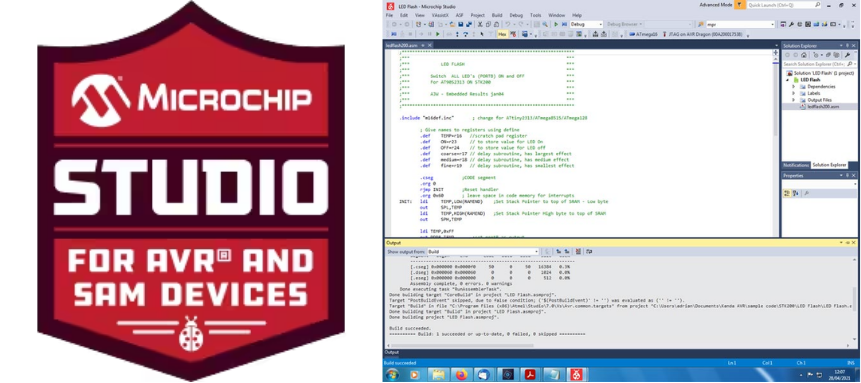This screenshot has width=861, height=383.
Task: Expand the Dependencies folder
Action: pyautogui.click(x=793, y=87)
